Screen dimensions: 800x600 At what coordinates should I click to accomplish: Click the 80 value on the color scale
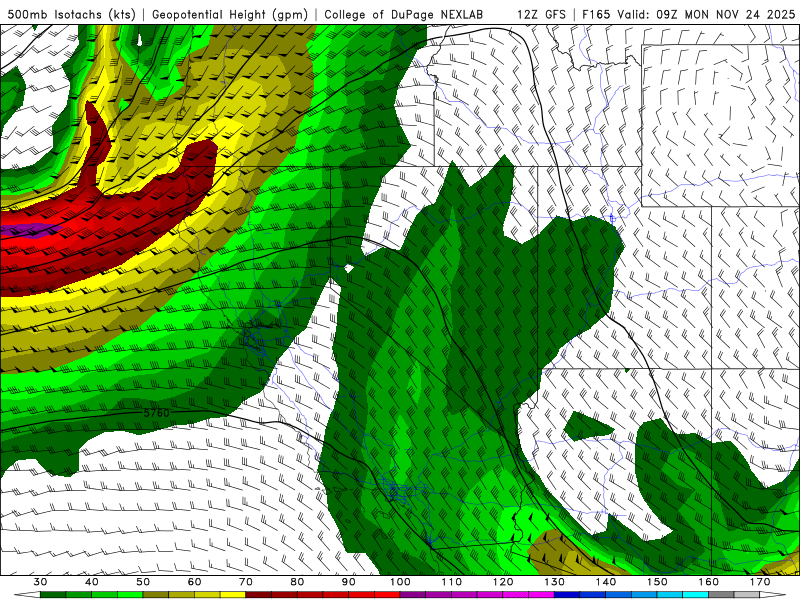tap(297, 582)
